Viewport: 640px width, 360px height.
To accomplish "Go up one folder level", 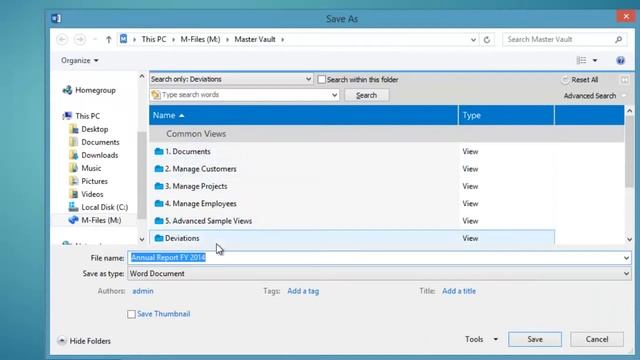I will click(109, 39).
